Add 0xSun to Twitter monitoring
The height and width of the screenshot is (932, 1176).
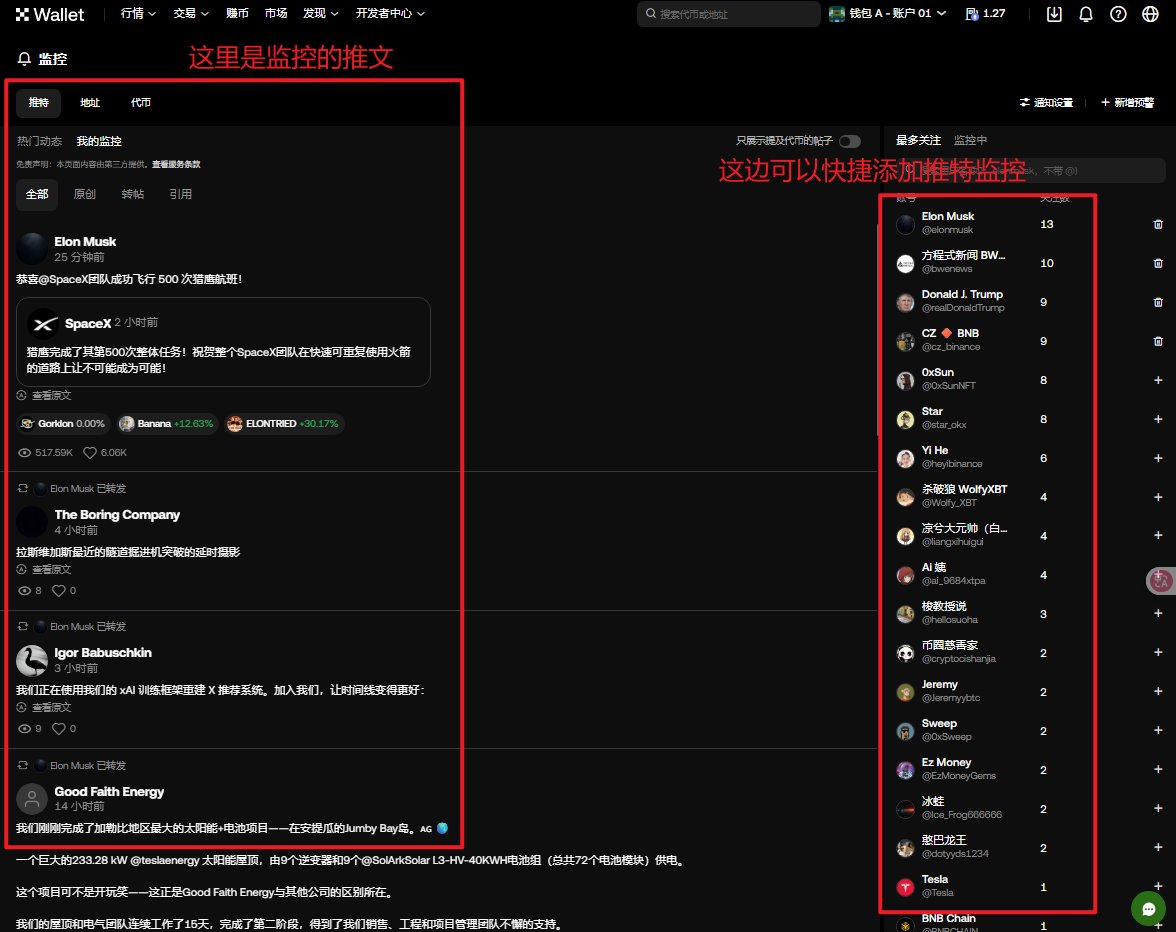pyautogui.click(x=1158, y=380)
